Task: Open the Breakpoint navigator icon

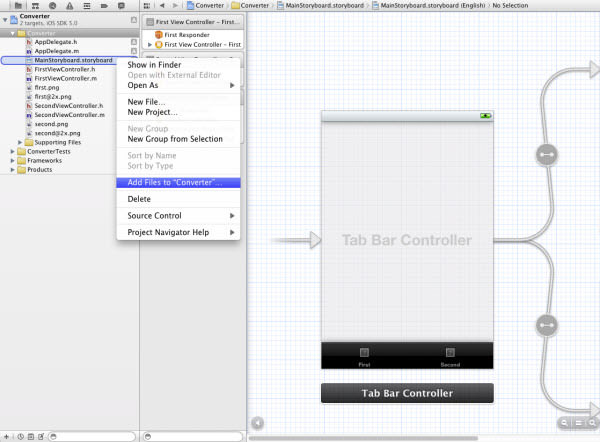Action: [104, 5]
